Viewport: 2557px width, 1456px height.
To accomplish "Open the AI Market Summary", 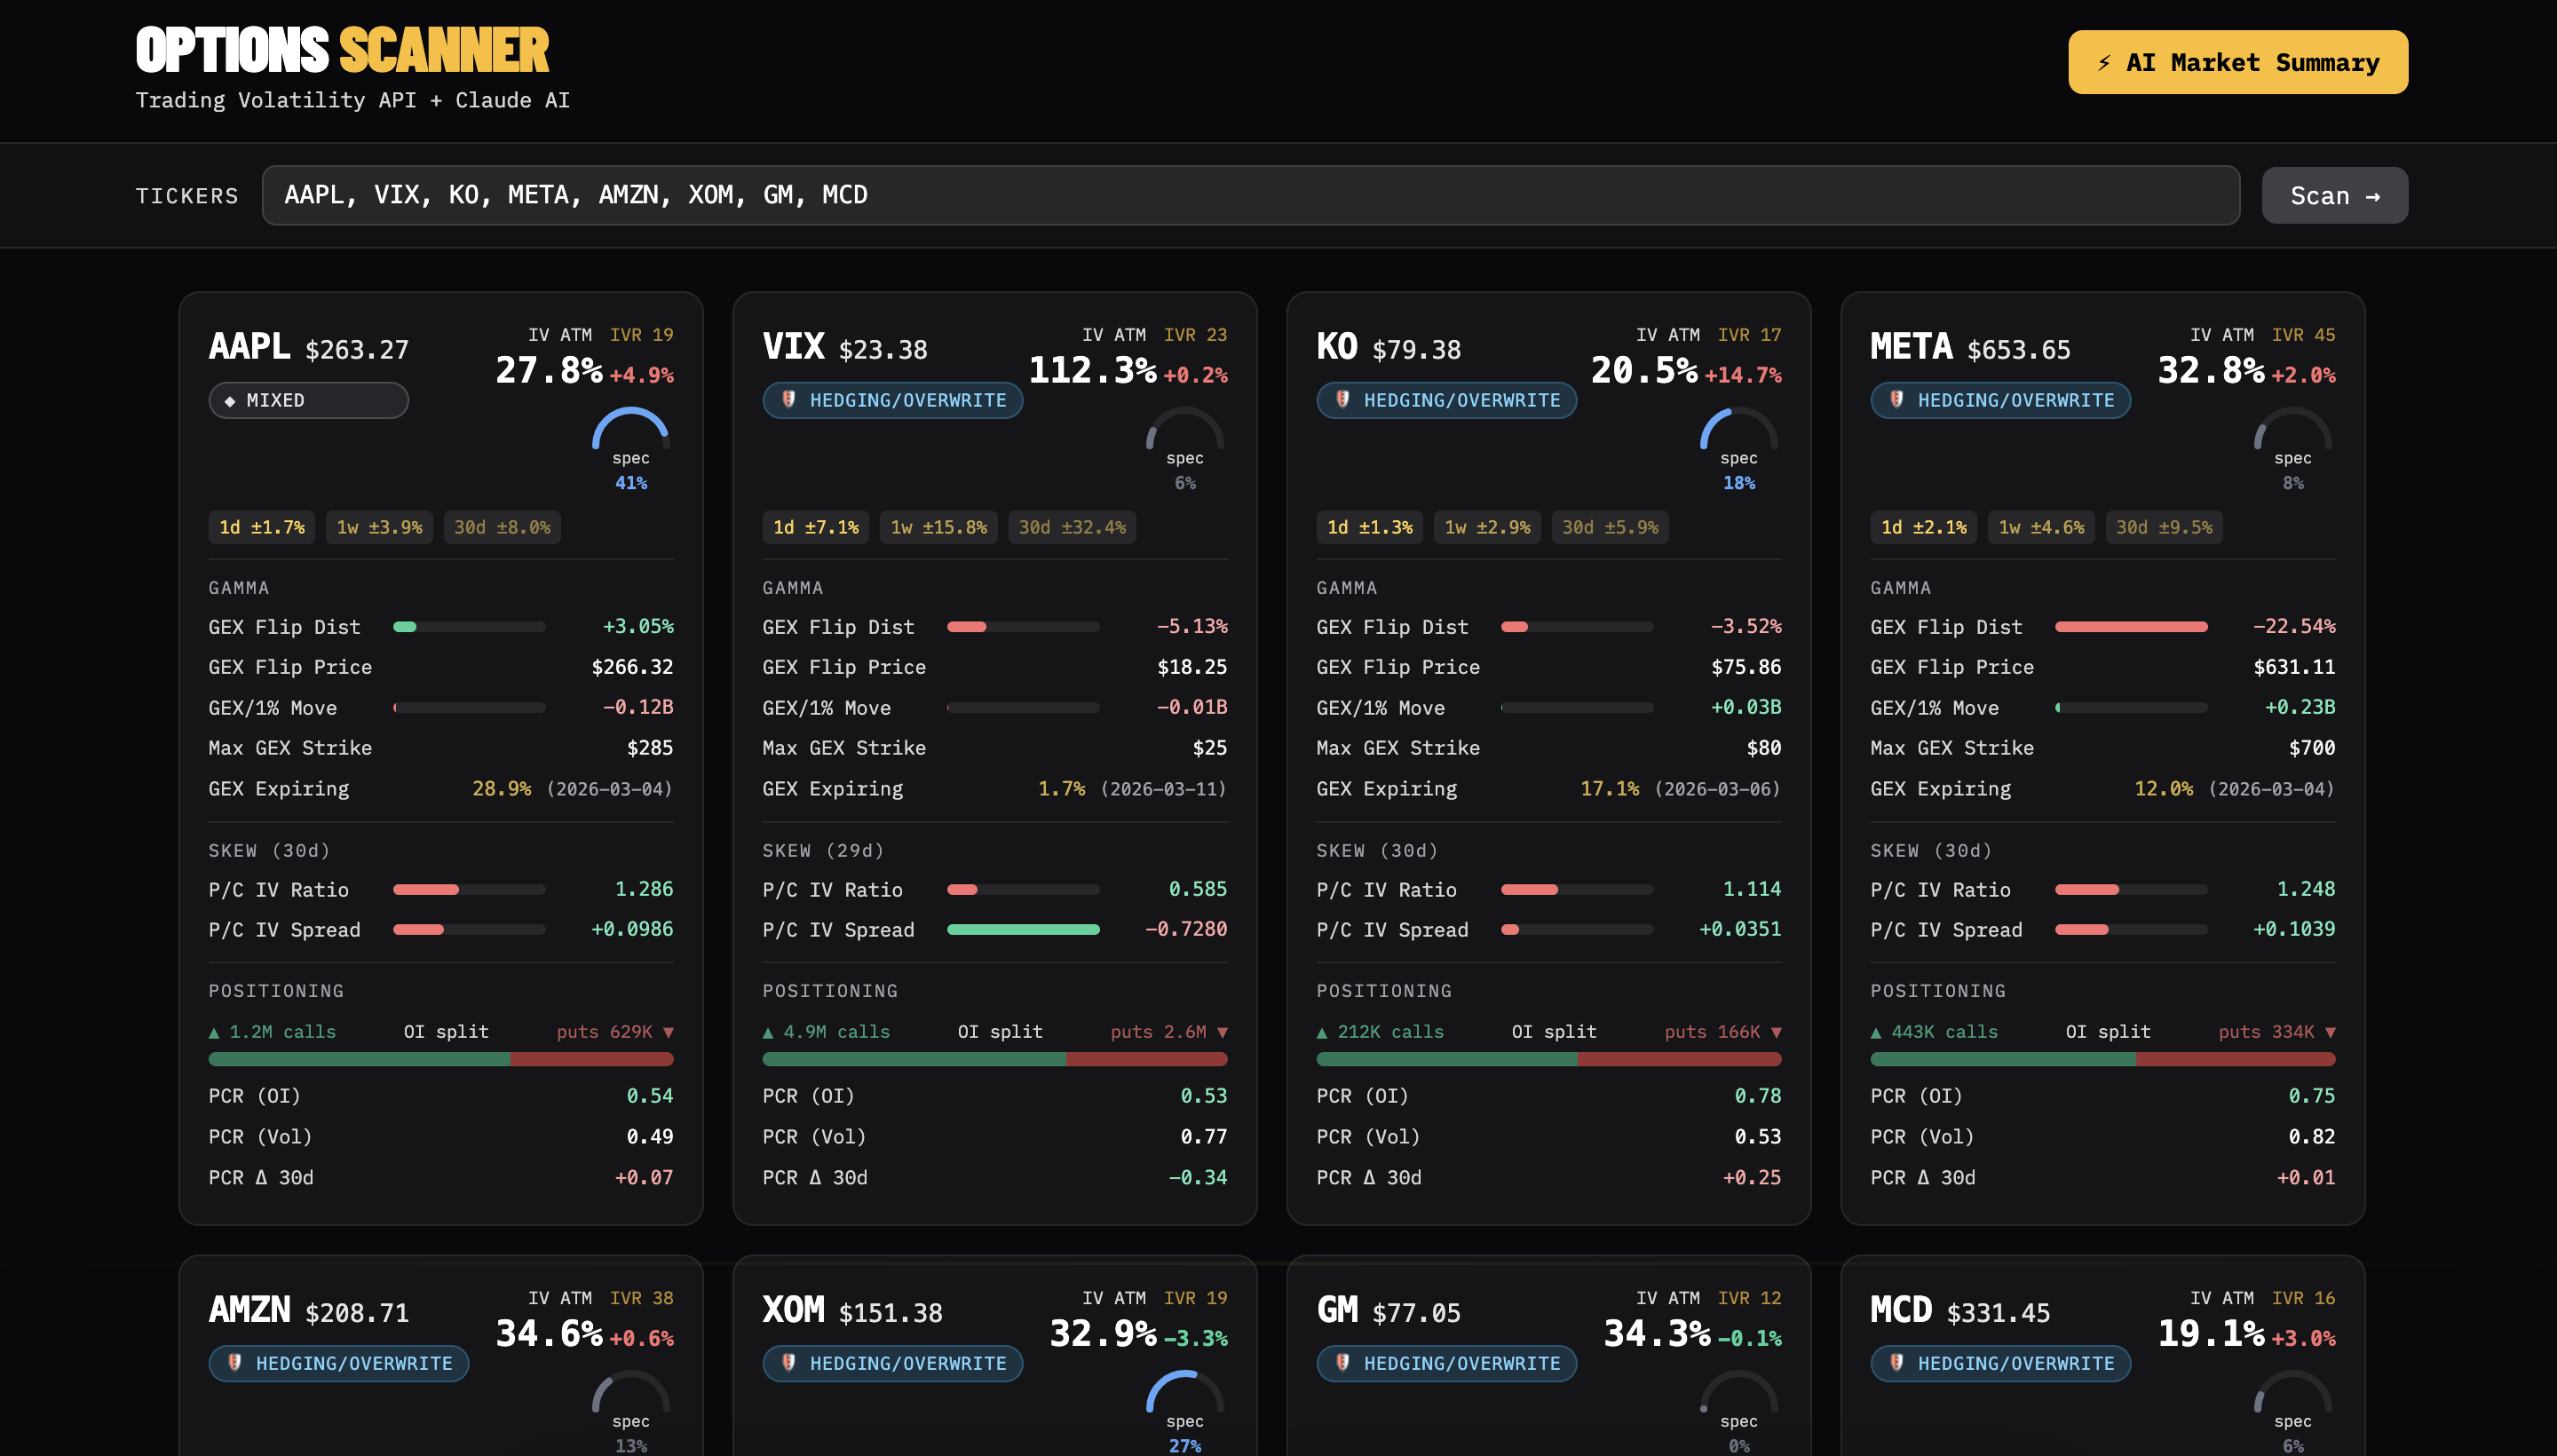I will (2237, 62).
